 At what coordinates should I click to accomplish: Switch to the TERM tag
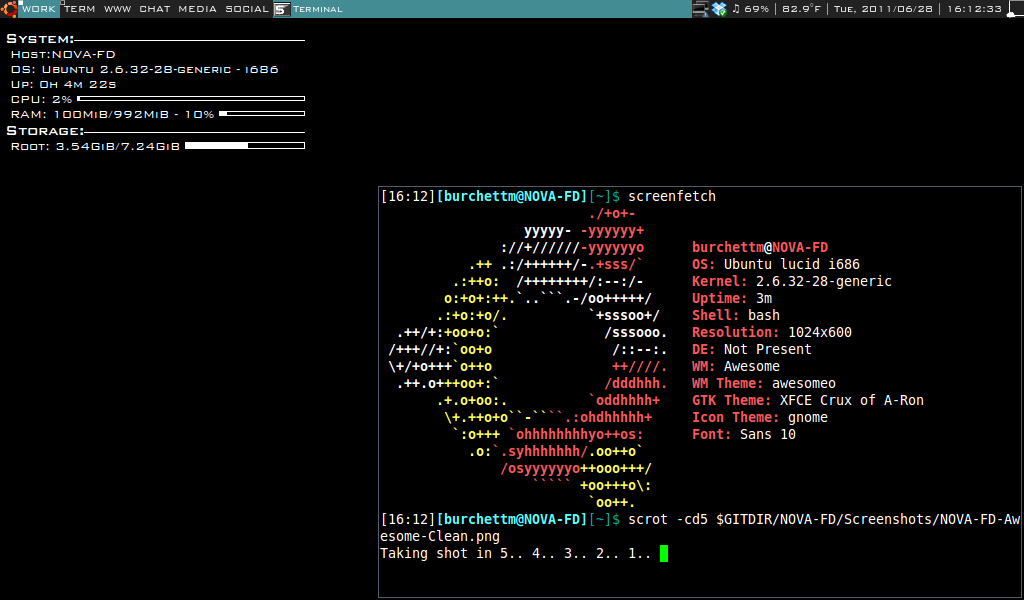point(80,9)
